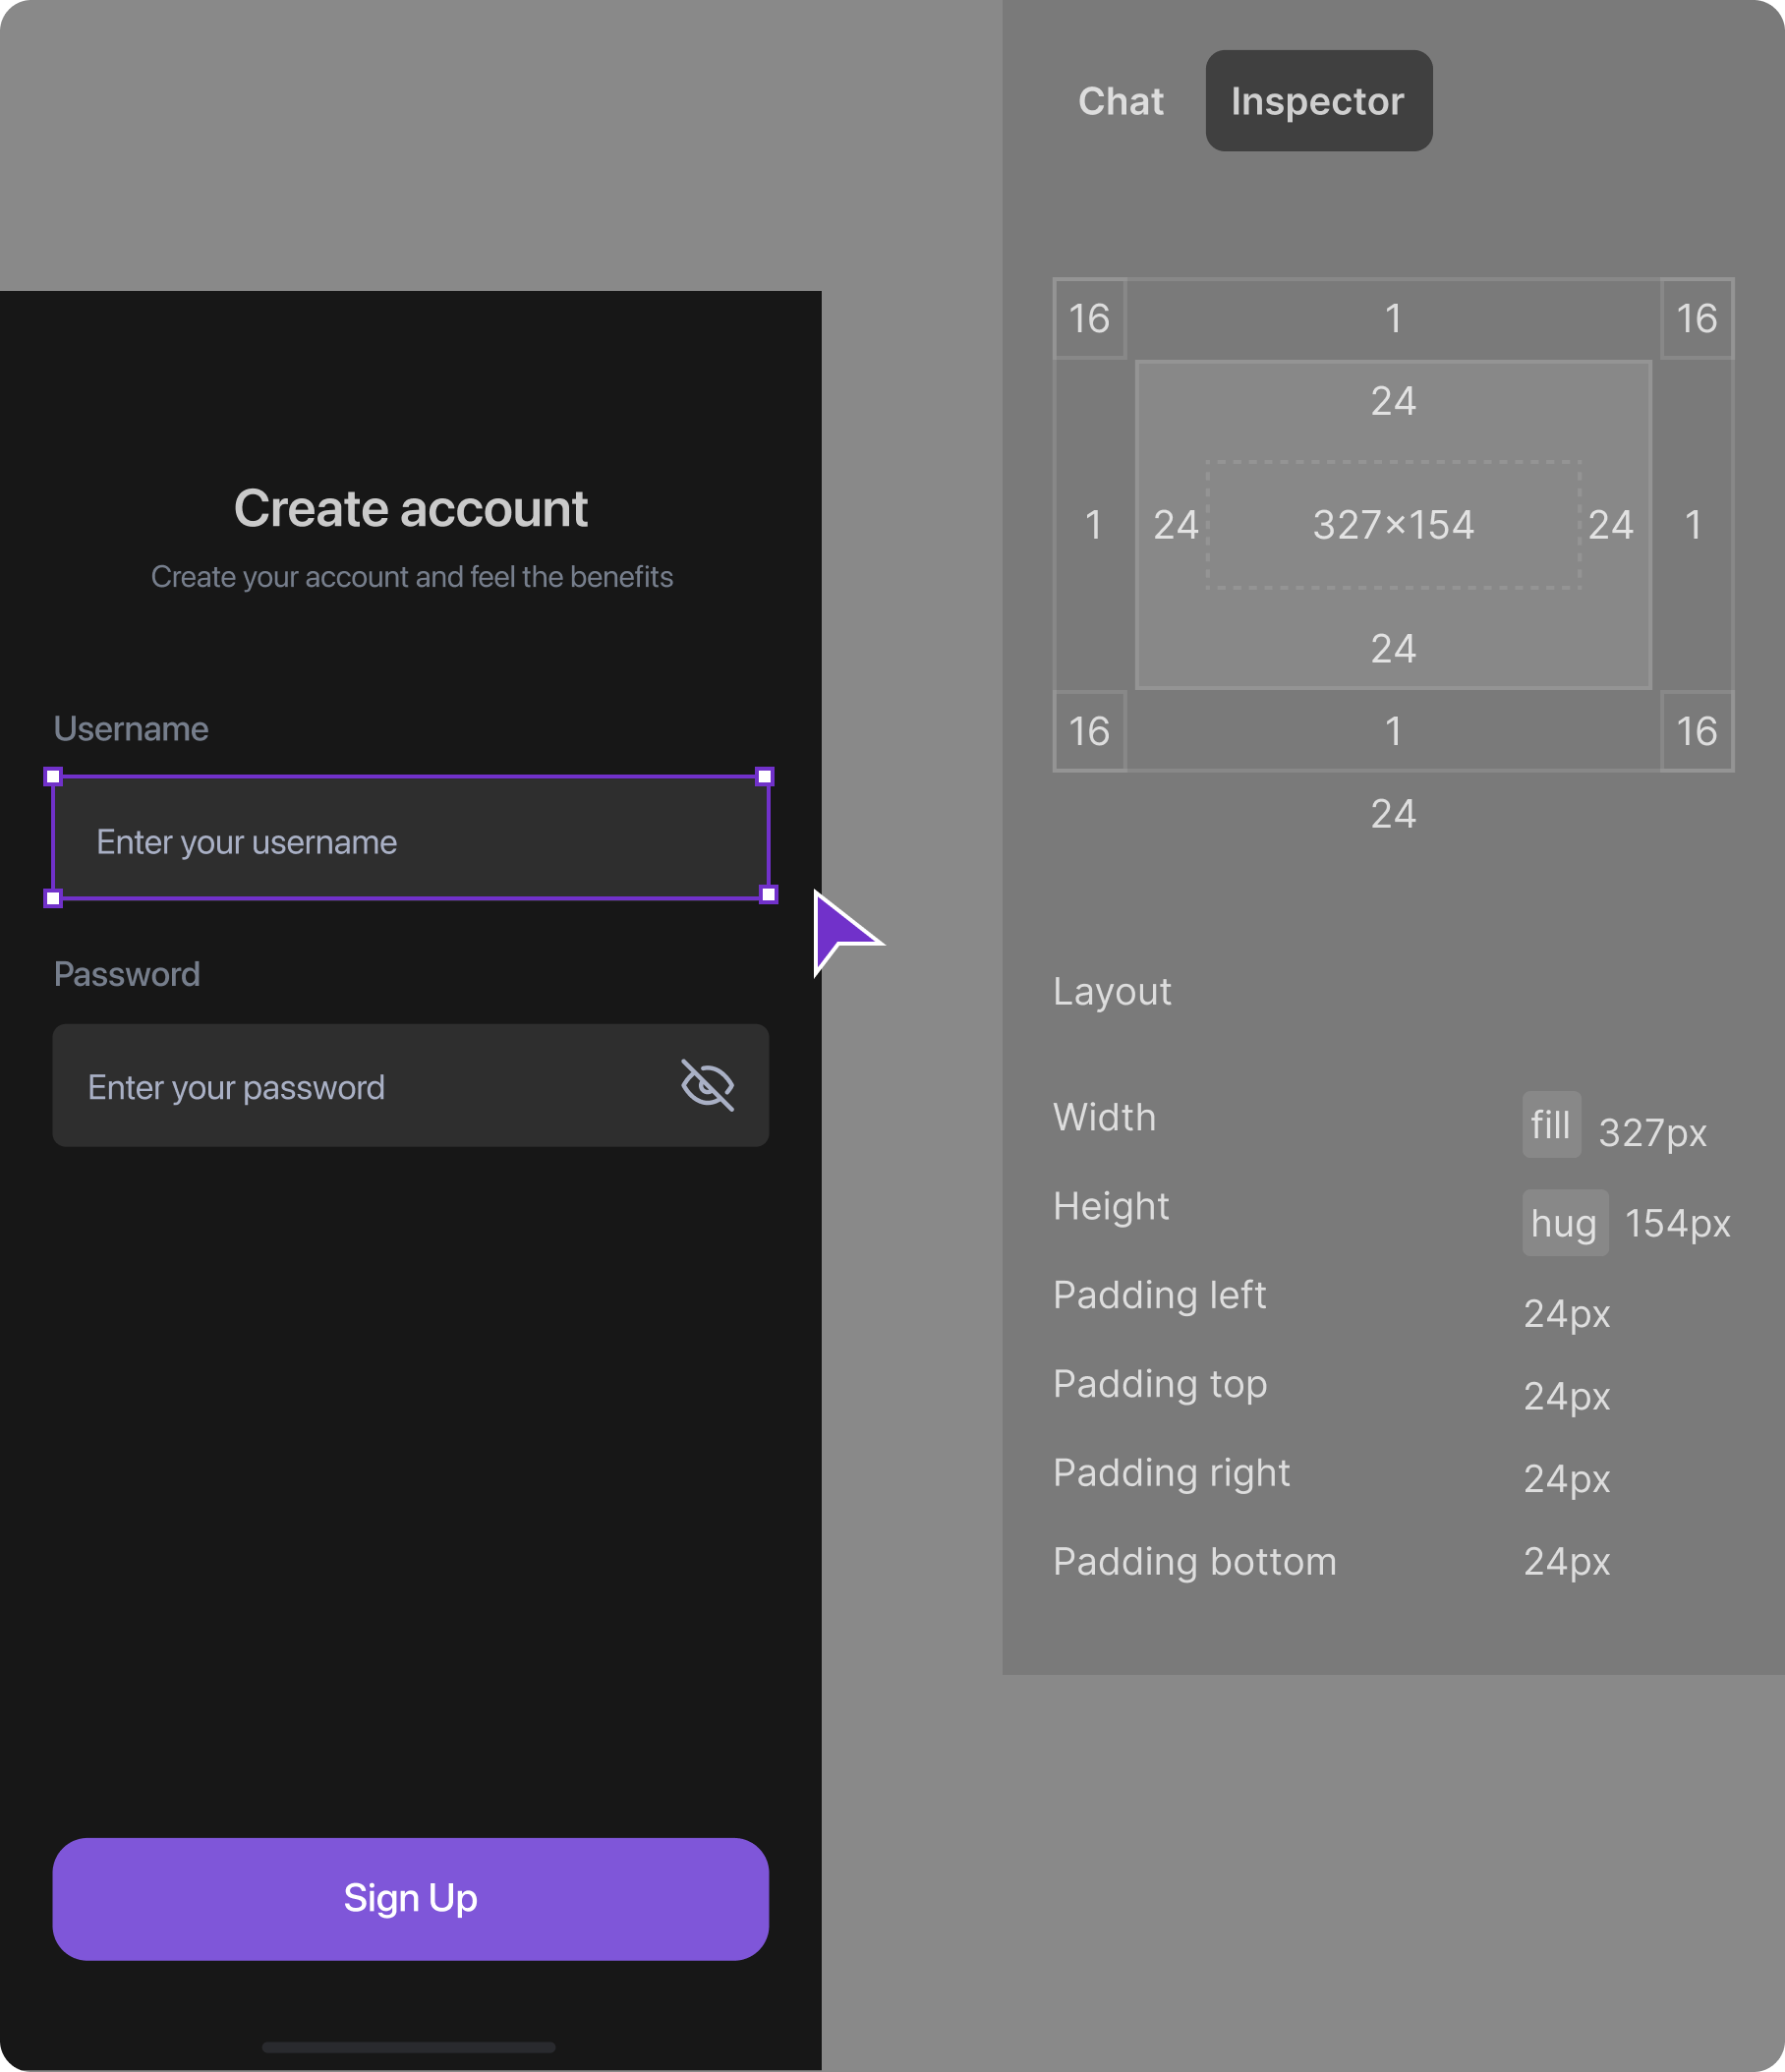Toggle password visibility eye icon

click(x=707, y=1085)
